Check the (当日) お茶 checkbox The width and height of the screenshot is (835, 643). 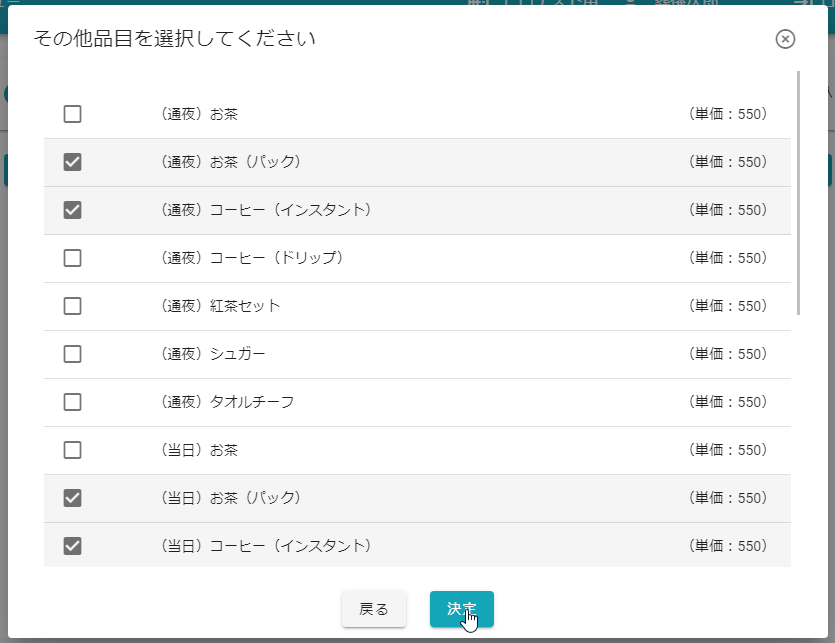[x=72, y=450]
